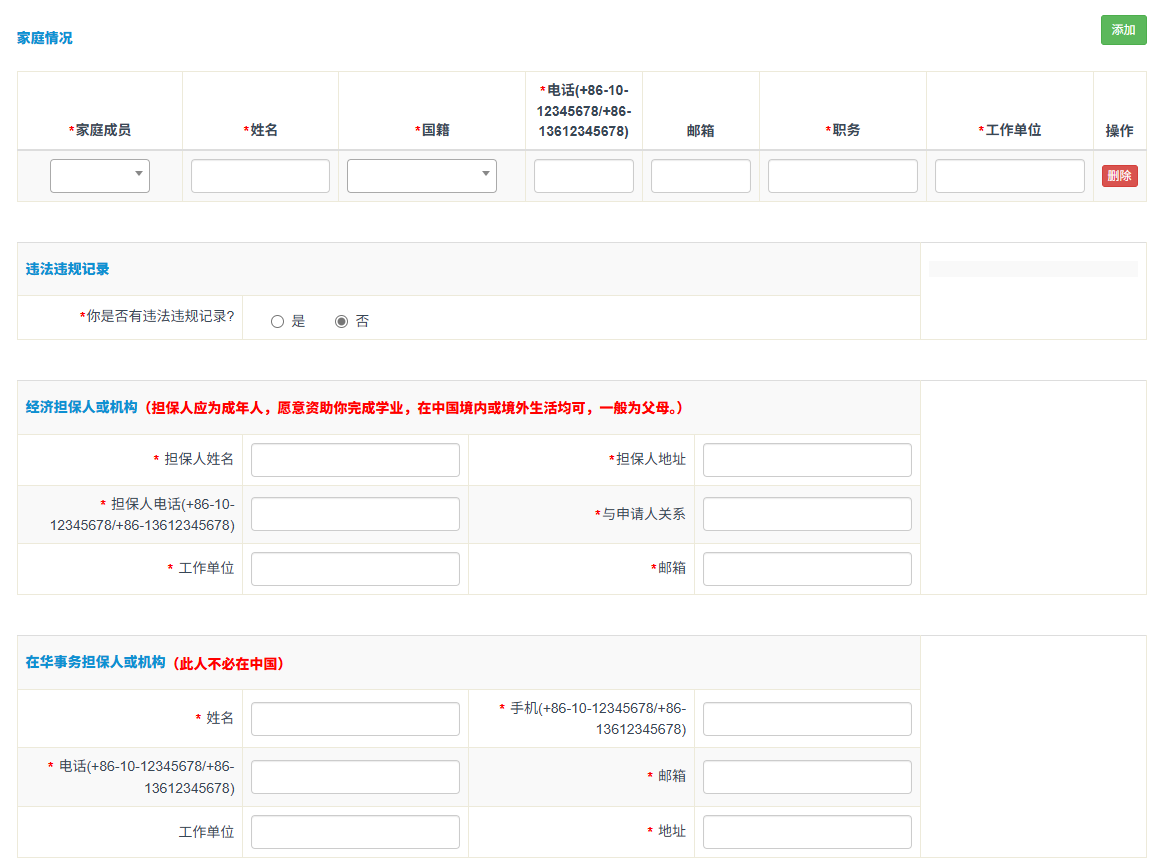
Task: Focus the 担保人姓名 text field
Action: (355, 460)
